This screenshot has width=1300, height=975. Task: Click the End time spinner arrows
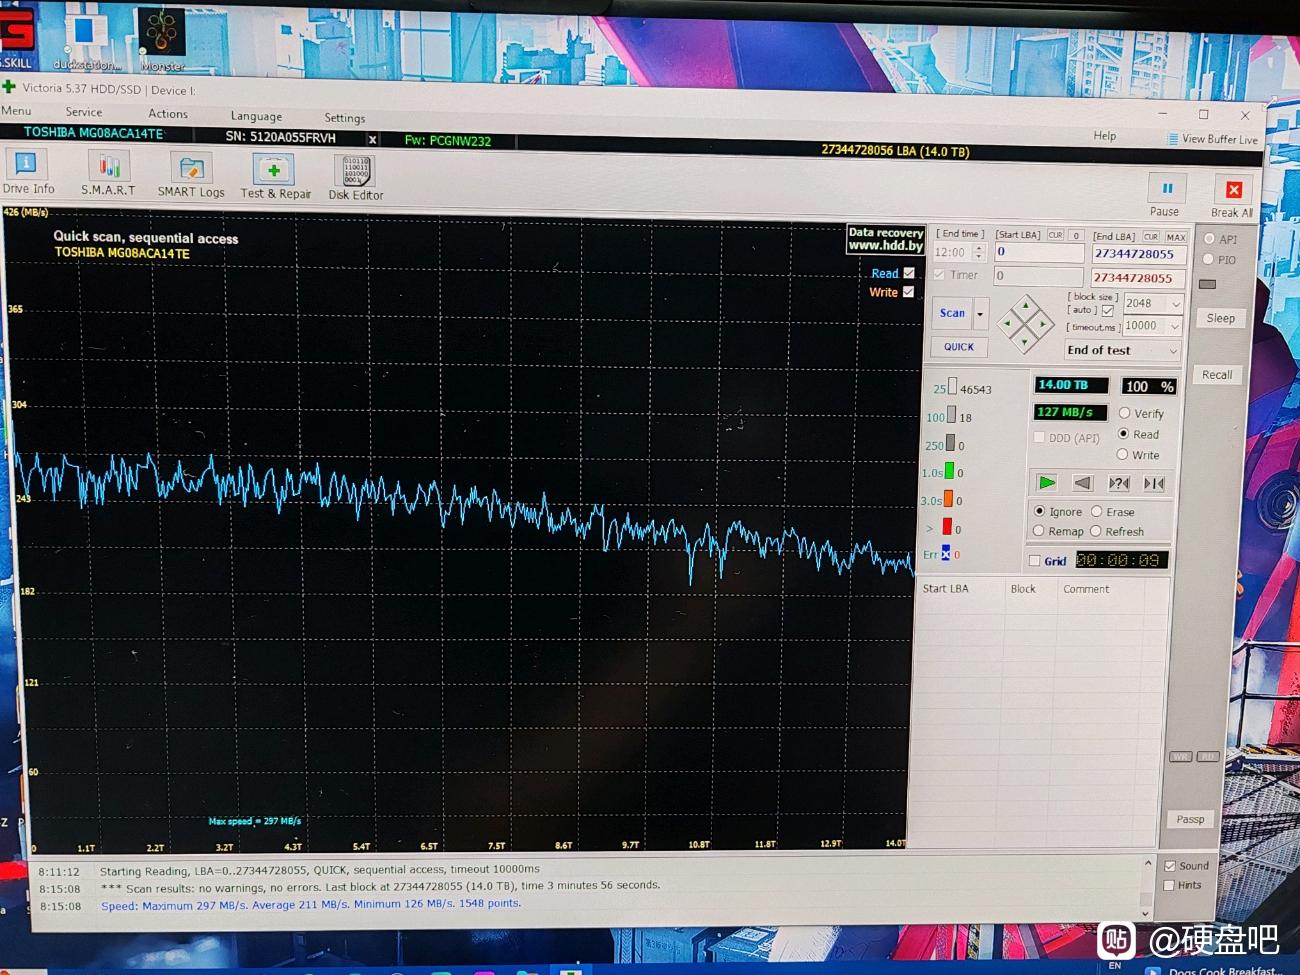(979, 253)
